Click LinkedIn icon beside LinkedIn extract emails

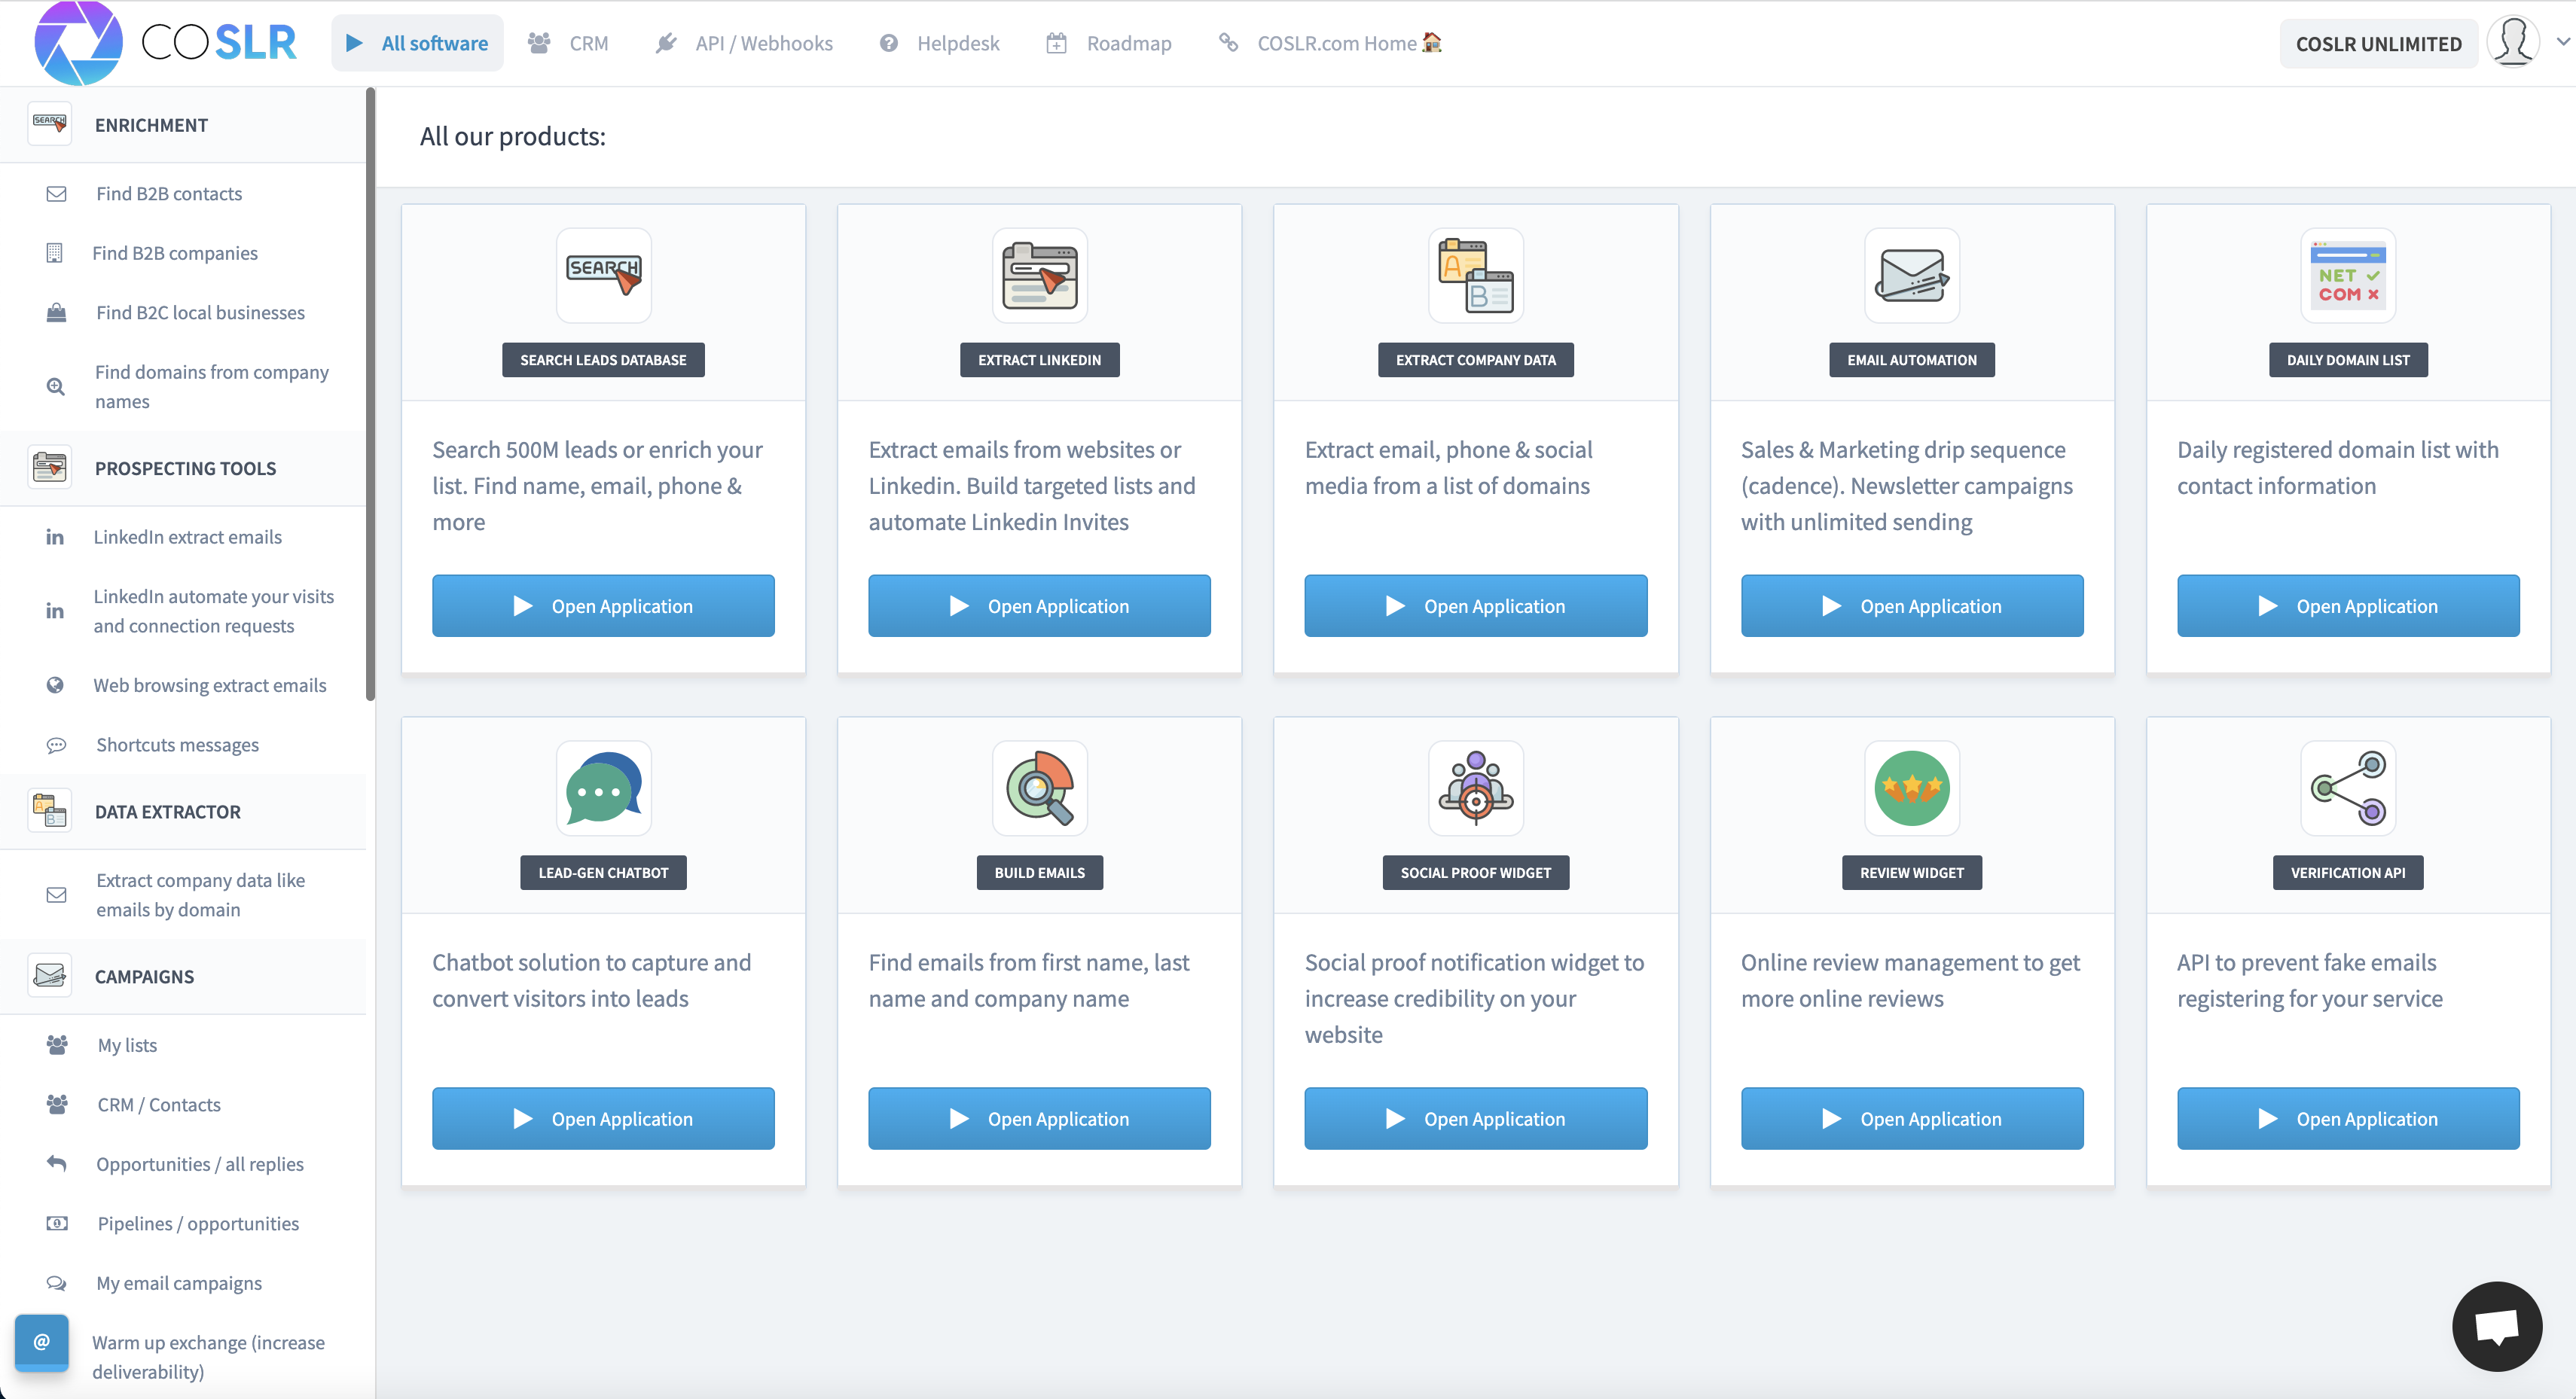(55, 537)
